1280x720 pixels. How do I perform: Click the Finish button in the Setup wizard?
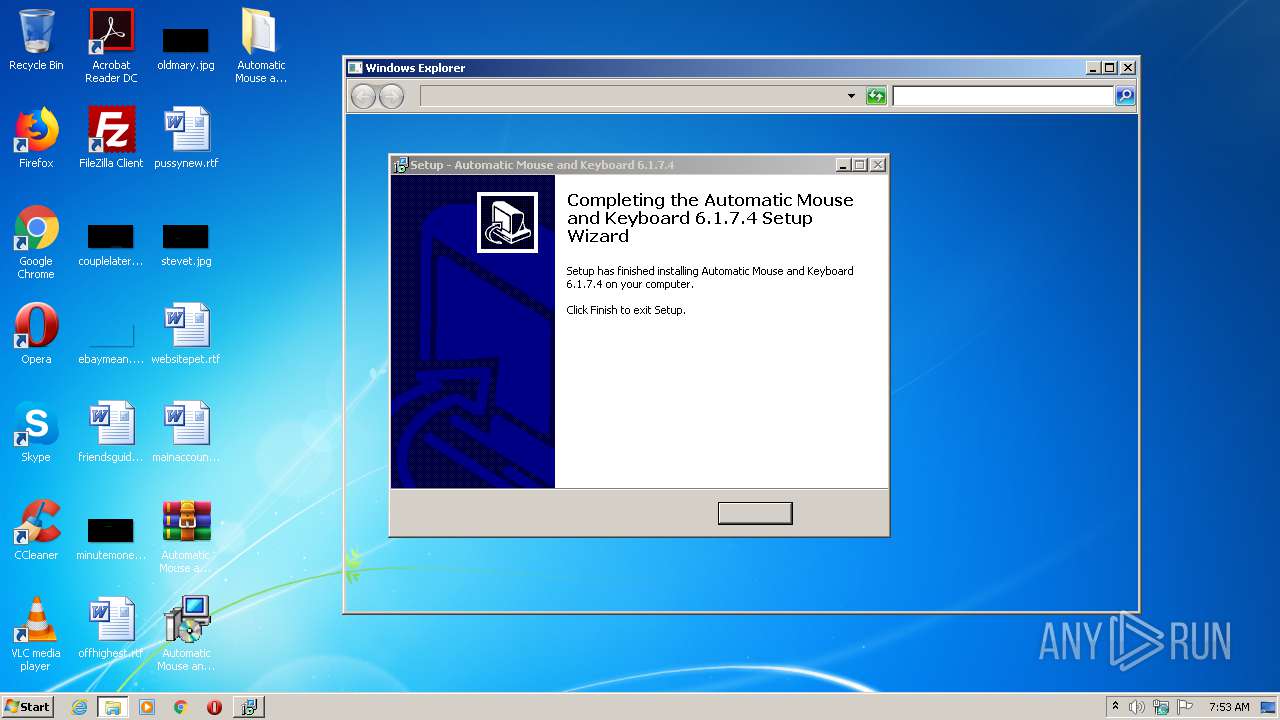coord(755,513)
